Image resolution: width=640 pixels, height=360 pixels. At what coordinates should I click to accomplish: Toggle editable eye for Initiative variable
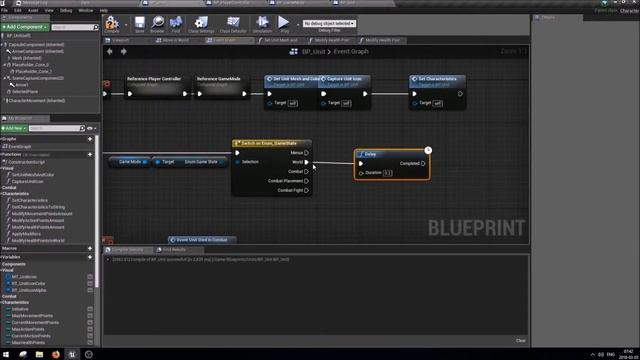pyautogui.click(x=90, y=309)
